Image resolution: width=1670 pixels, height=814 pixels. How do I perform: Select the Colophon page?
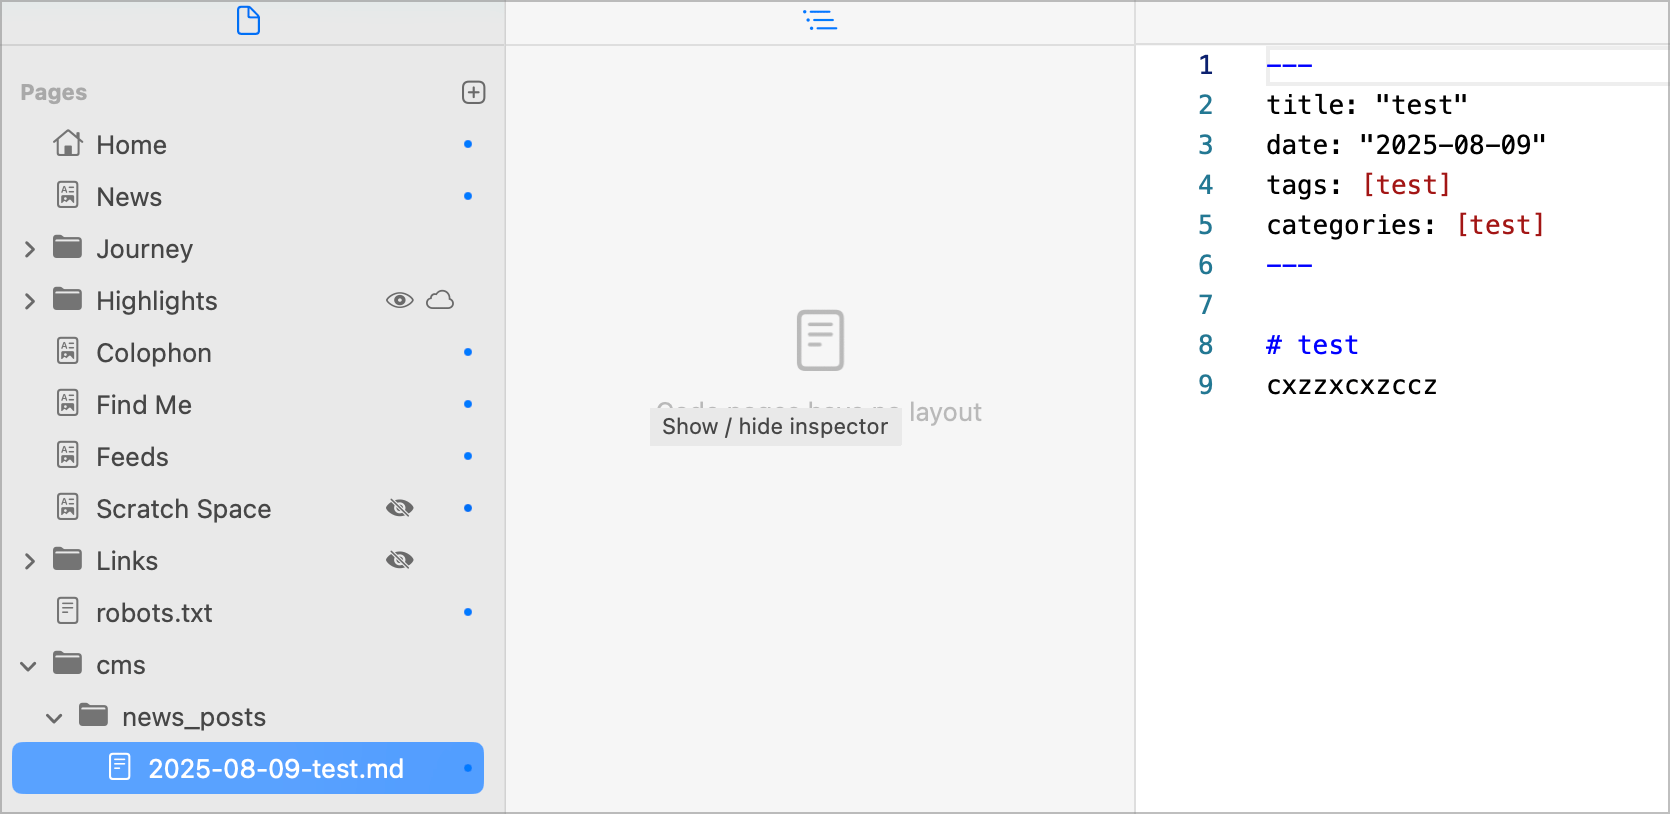tap(154, 353)
